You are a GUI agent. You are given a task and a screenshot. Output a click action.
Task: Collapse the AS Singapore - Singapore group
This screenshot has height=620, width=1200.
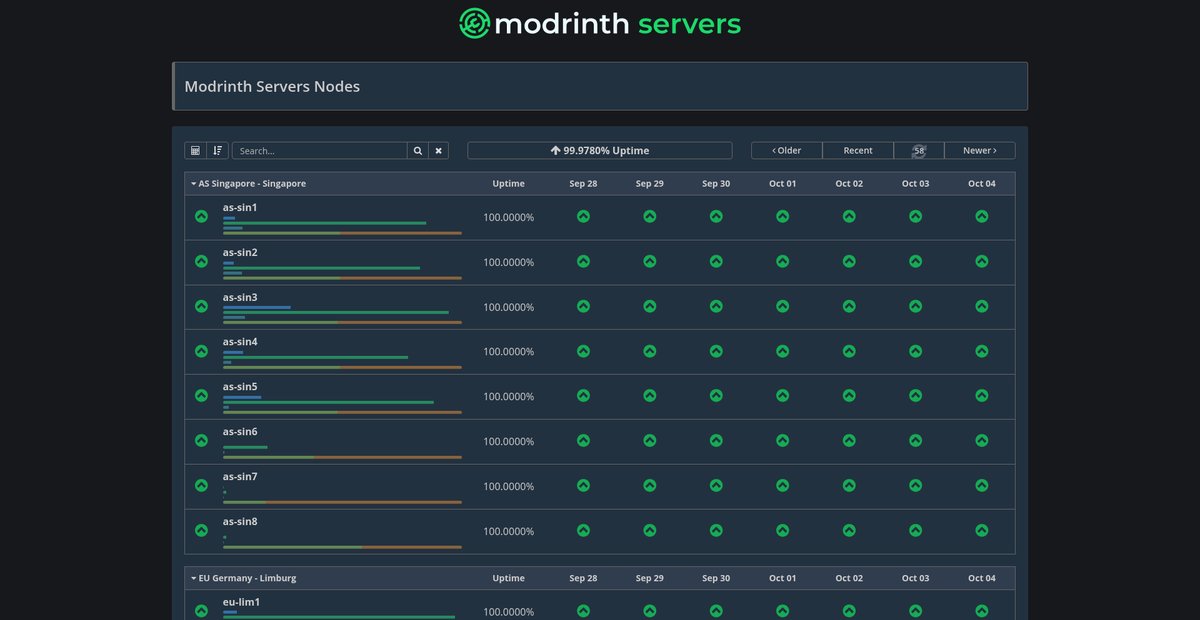click(x=248, y=184)
